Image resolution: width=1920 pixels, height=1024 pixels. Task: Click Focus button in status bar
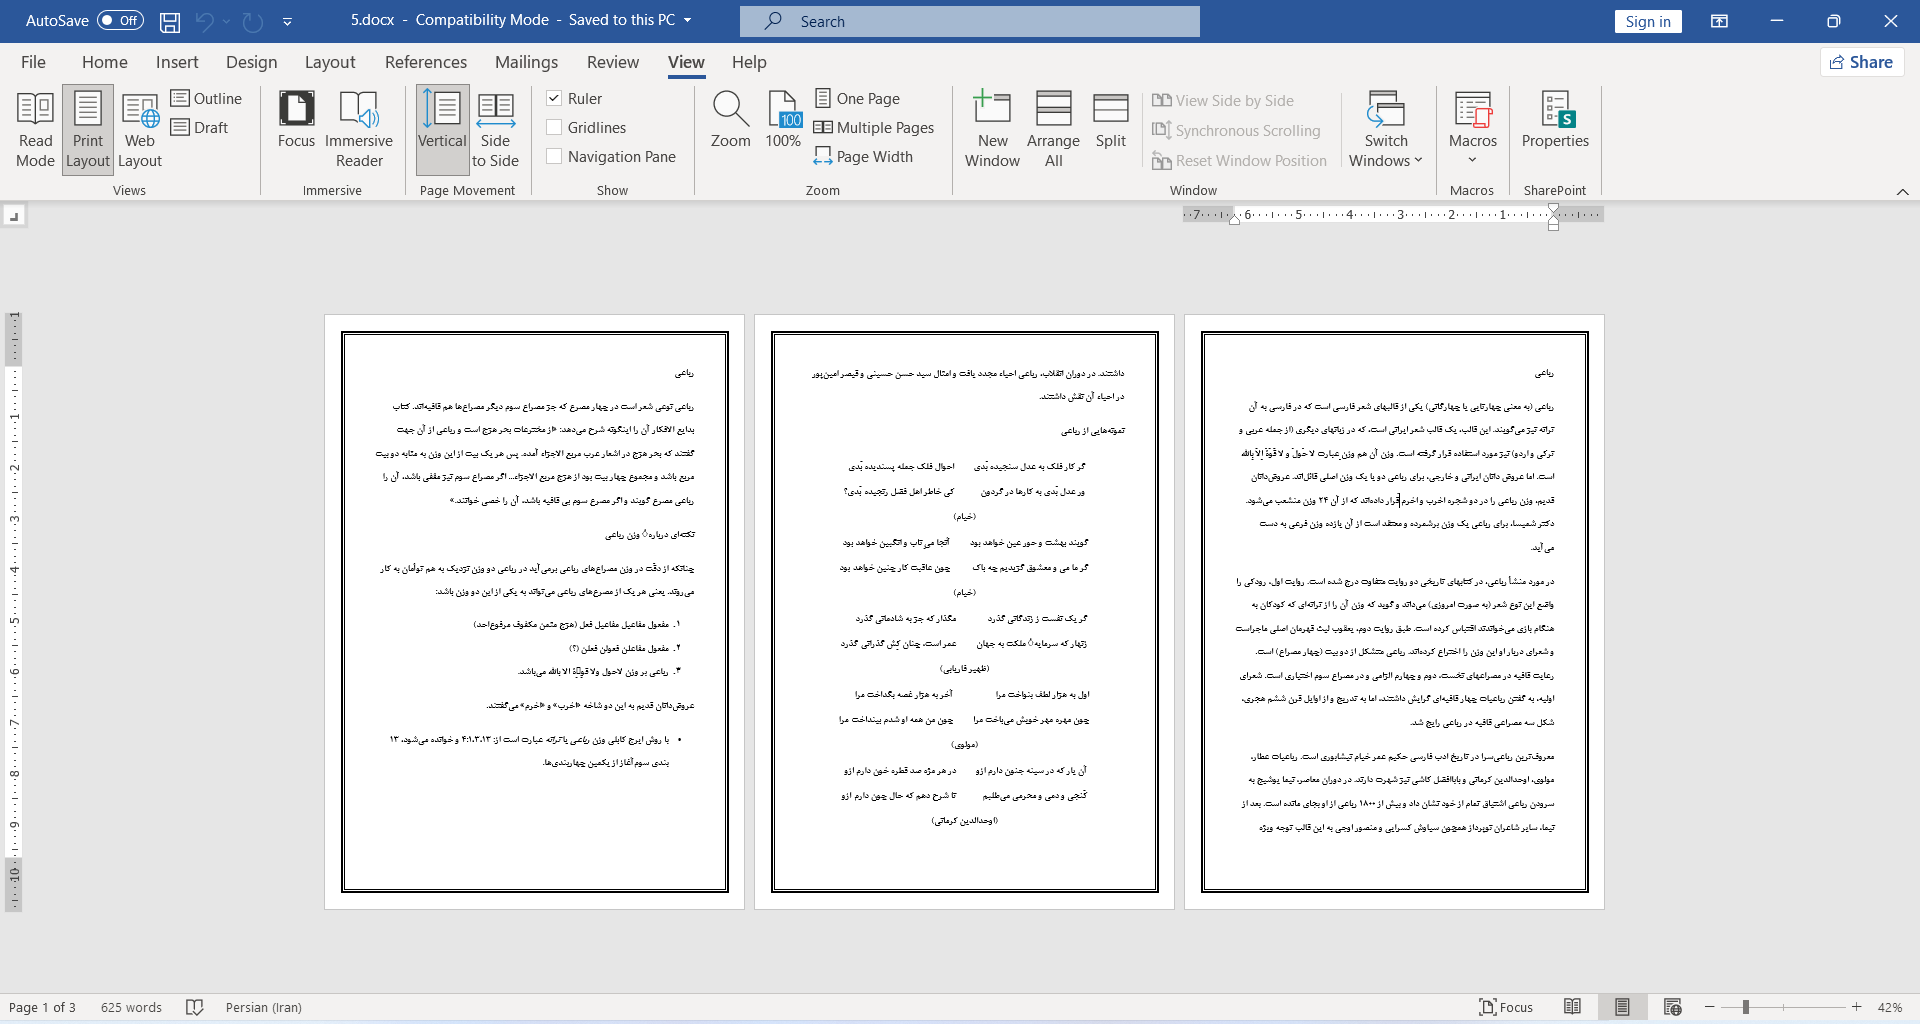[x=1506, y=1007]
